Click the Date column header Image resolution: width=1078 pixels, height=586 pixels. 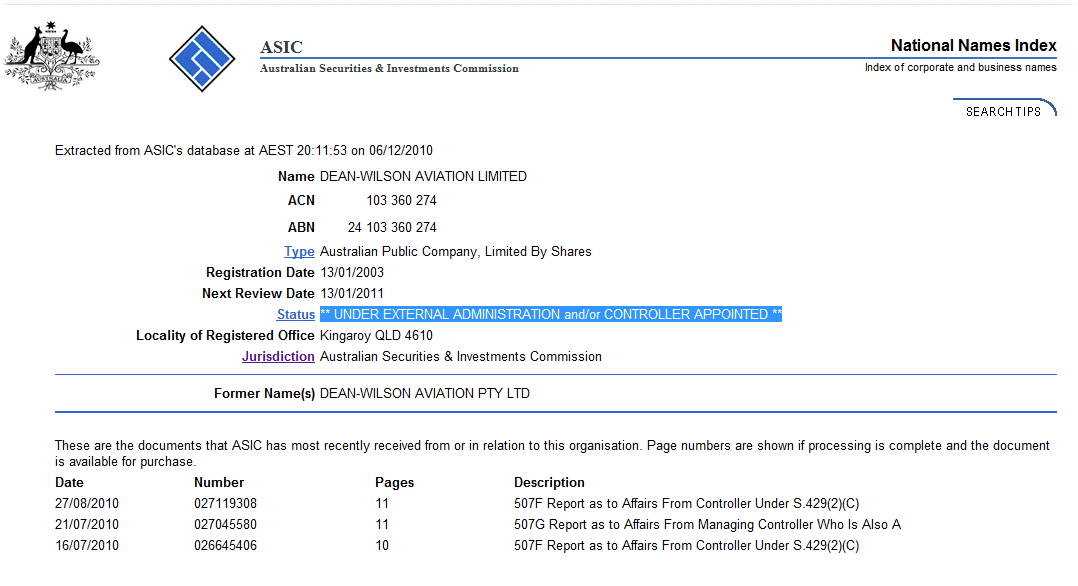(x=69, y=483)
